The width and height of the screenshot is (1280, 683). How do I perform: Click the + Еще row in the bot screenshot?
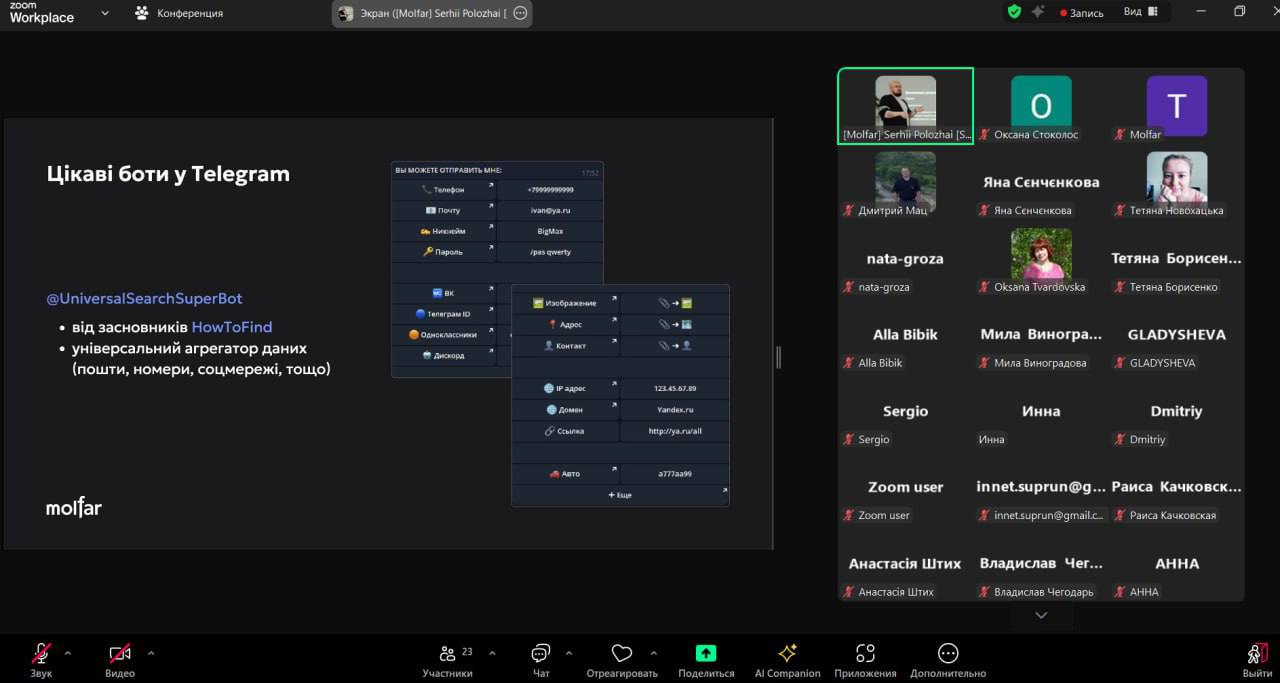tap(620, 495)
